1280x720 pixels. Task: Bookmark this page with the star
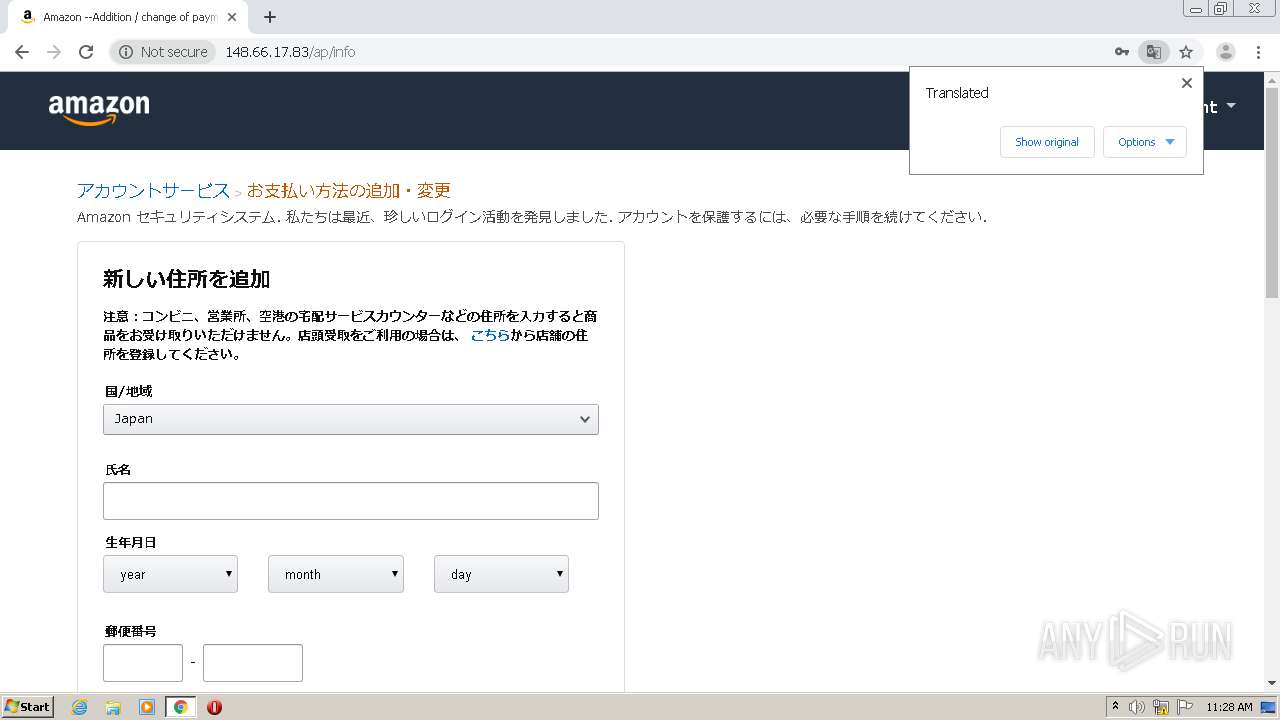click(x=1186, y=52)
